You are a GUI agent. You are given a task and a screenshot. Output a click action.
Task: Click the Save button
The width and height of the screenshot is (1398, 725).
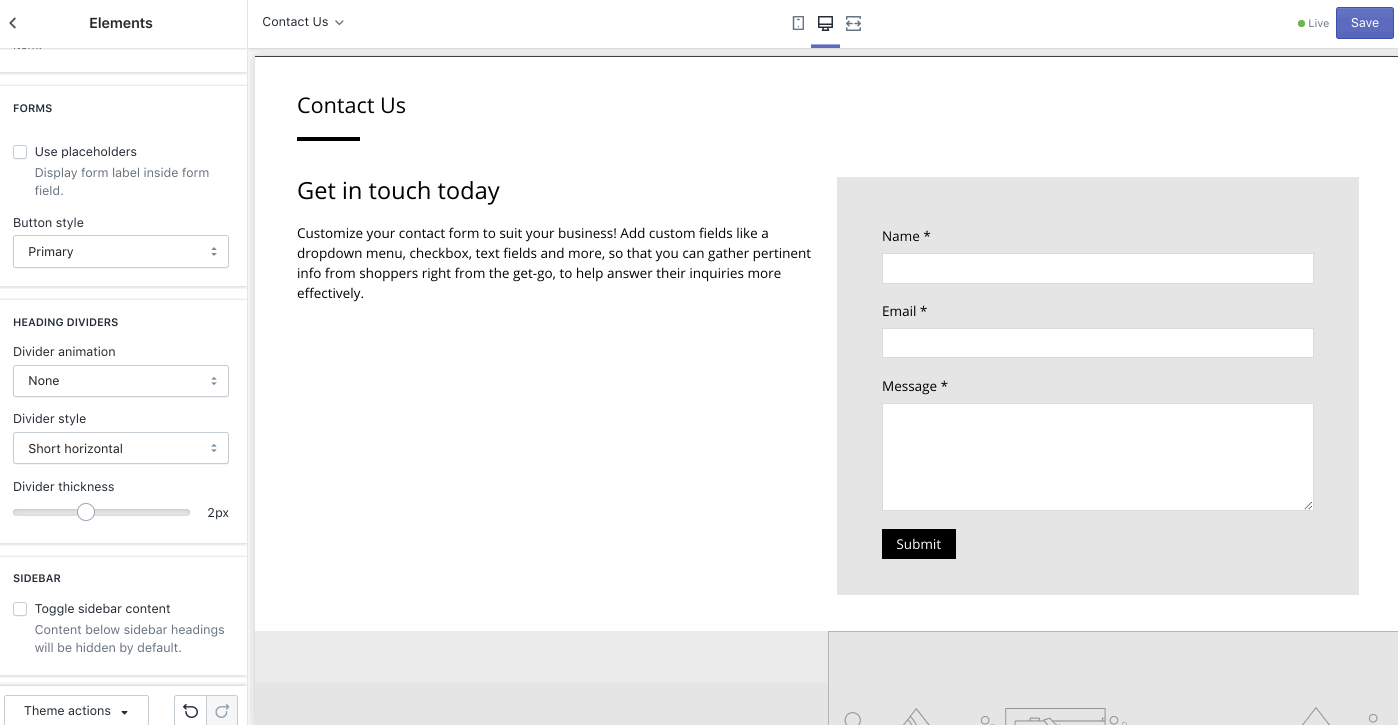tap(1364, 22)
